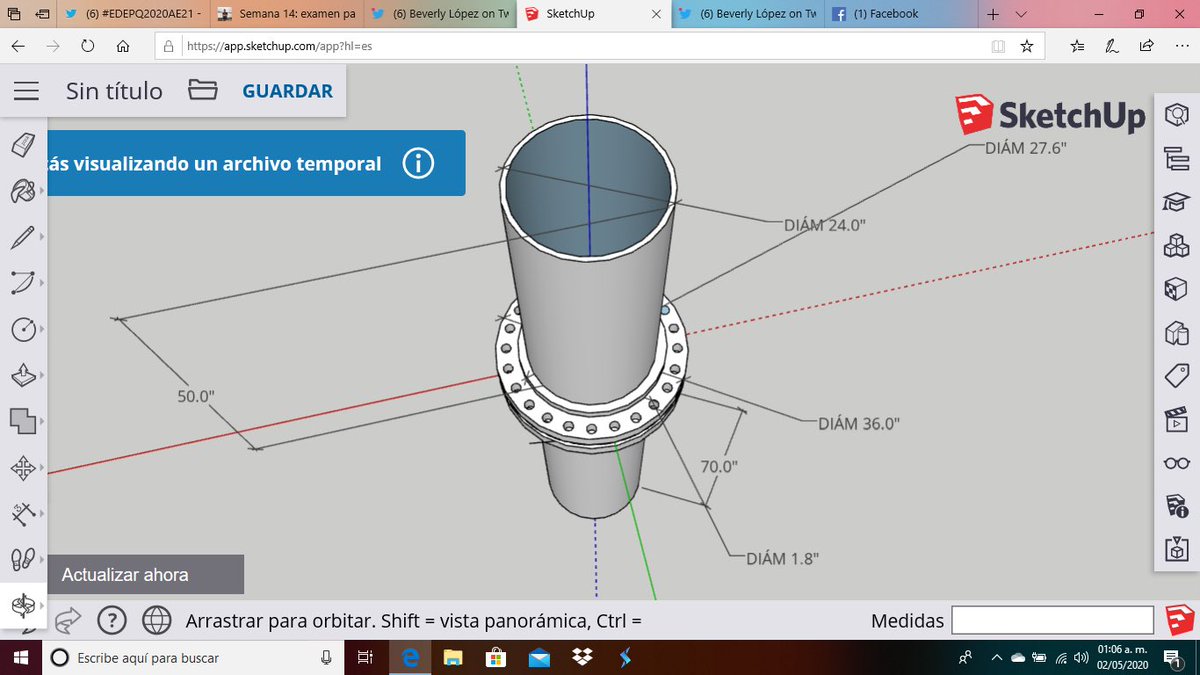Refresh the browser page

pos(88,46)
